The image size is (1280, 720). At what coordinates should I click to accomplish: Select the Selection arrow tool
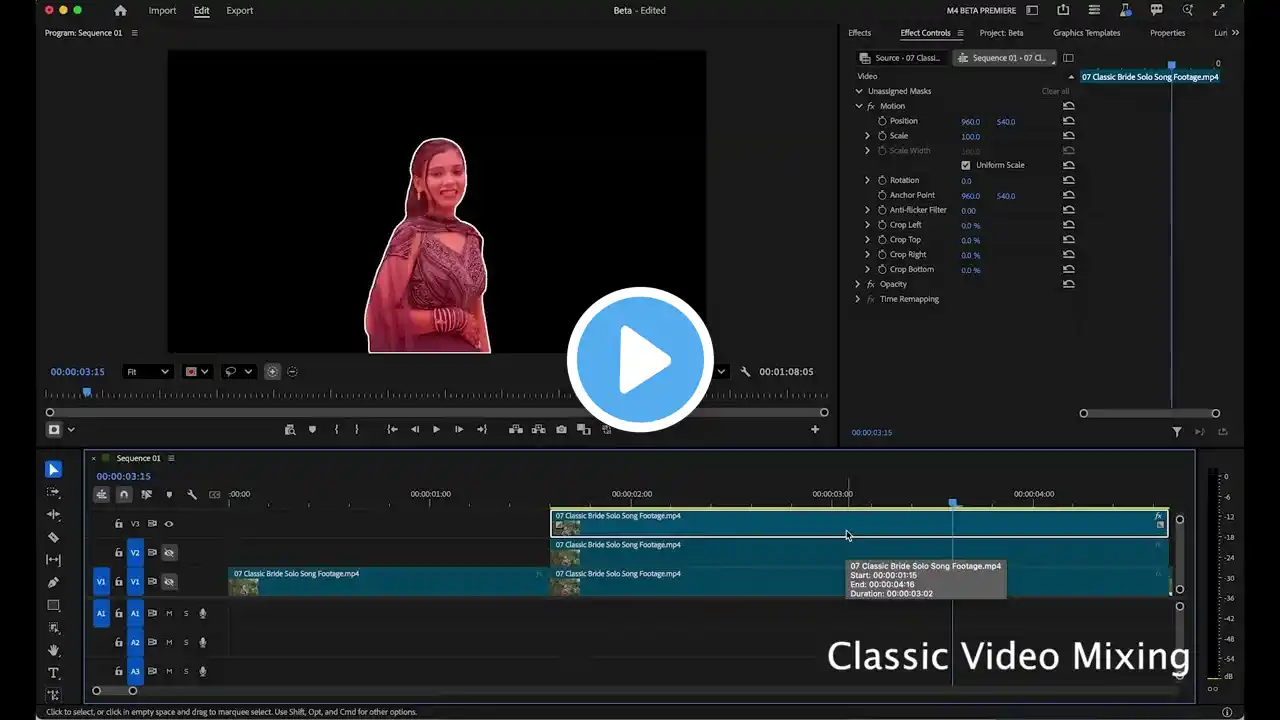pos(54,469)
